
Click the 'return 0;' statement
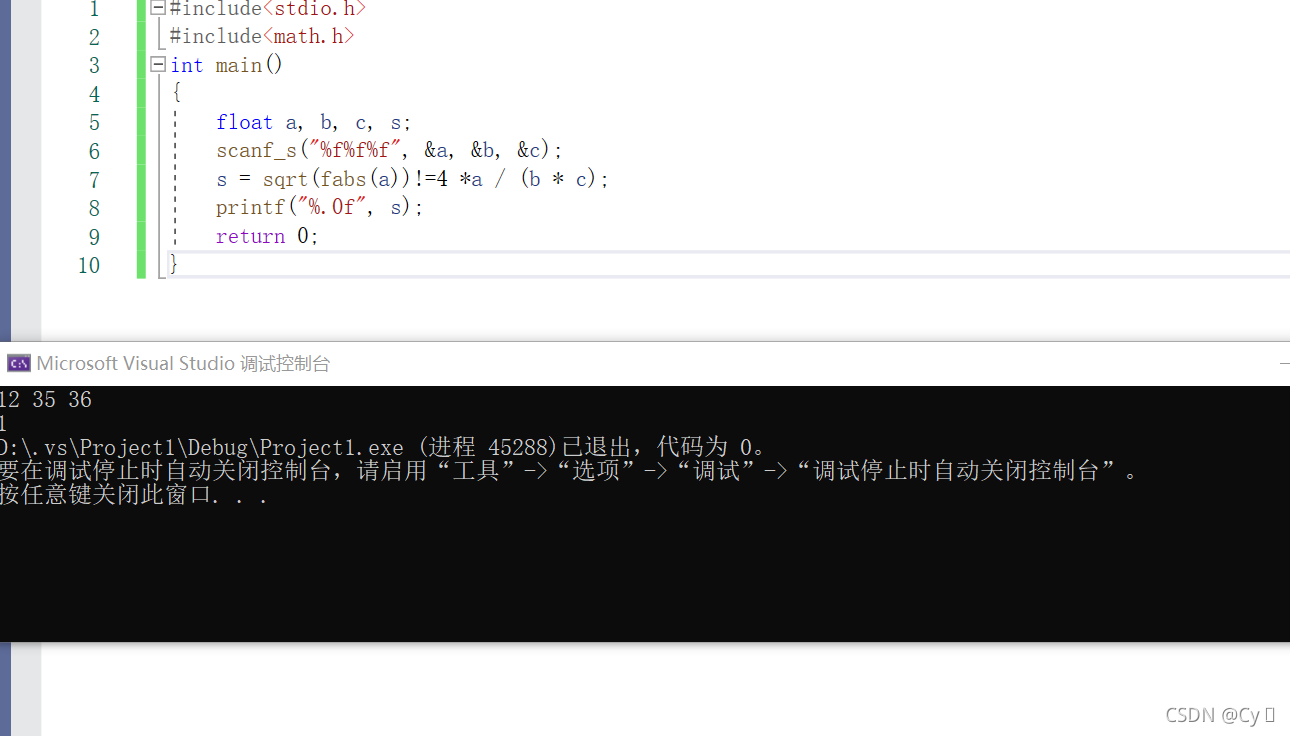click(x=267, y=237)
